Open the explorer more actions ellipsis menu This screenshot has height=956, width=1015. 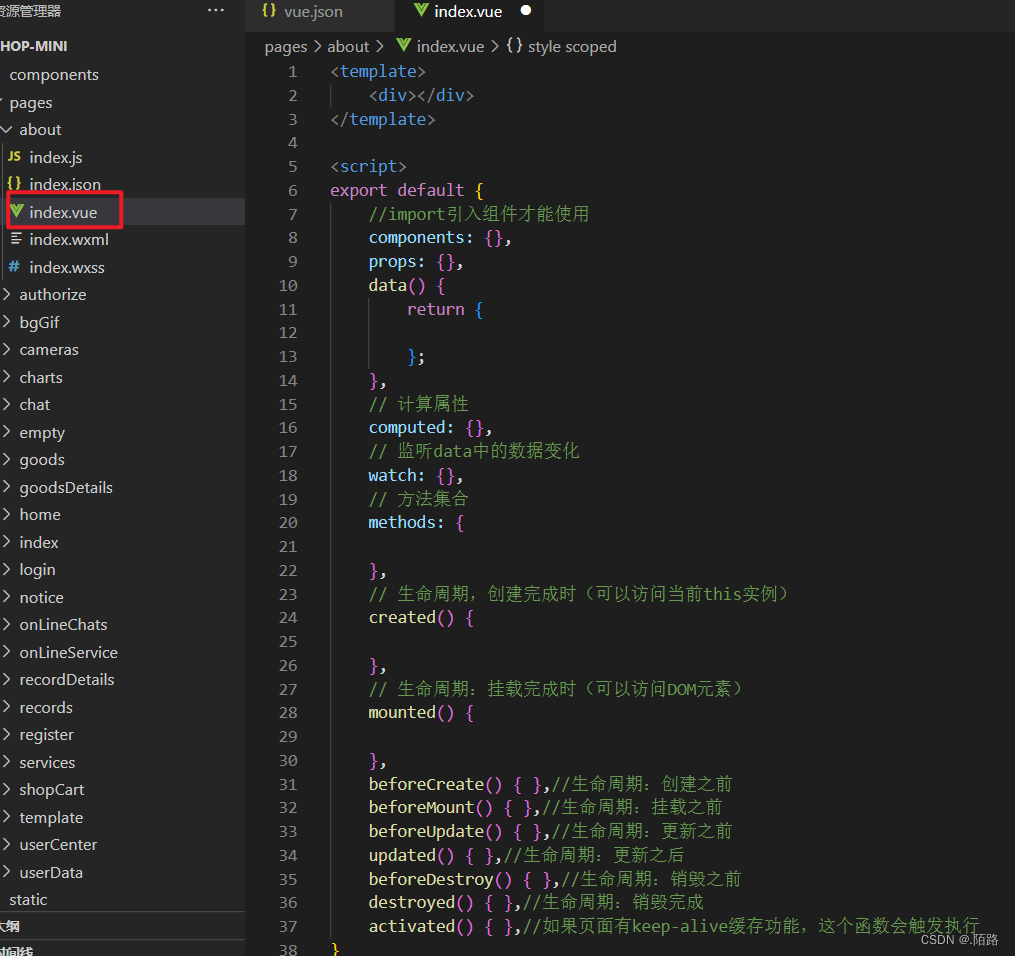(216, 10)
